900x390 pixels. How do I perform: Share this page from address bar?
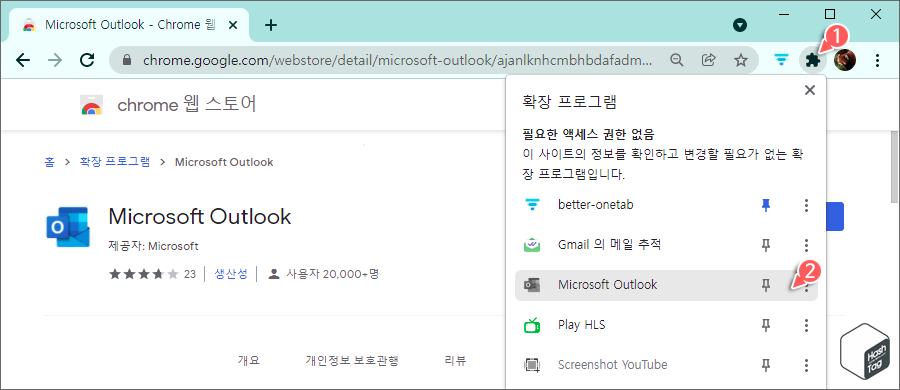click(709, 60)
